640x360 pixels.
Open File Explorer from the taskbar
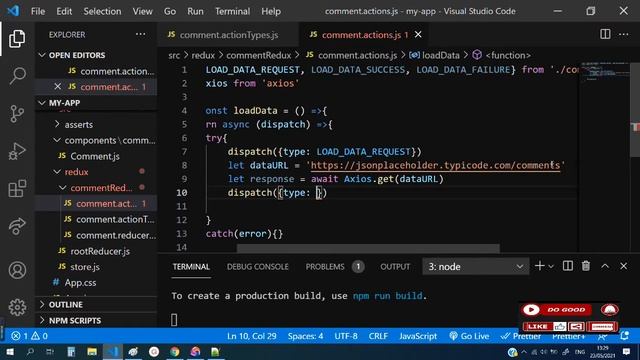tap(92, 351)
